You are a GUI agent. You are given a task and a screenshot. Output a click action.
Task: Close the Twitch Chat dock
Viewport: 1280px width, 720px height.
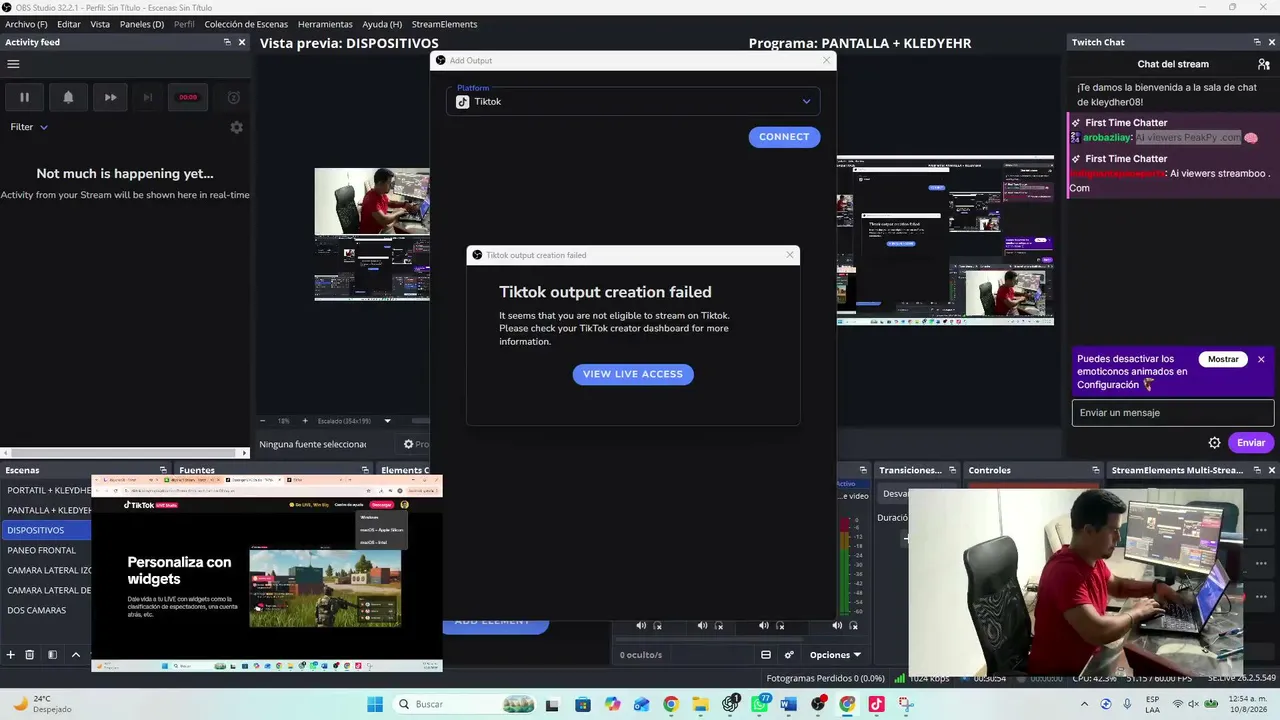pyautogui.click(x=1272, y=42)
